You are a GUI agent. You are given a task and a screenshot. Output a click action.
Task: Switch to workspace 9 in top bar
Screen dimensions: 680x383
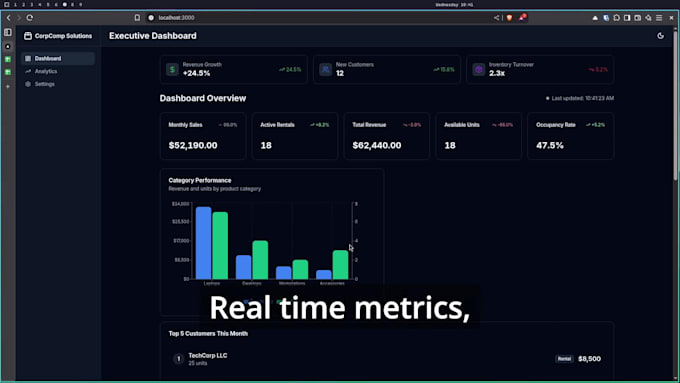pos(80,4)
